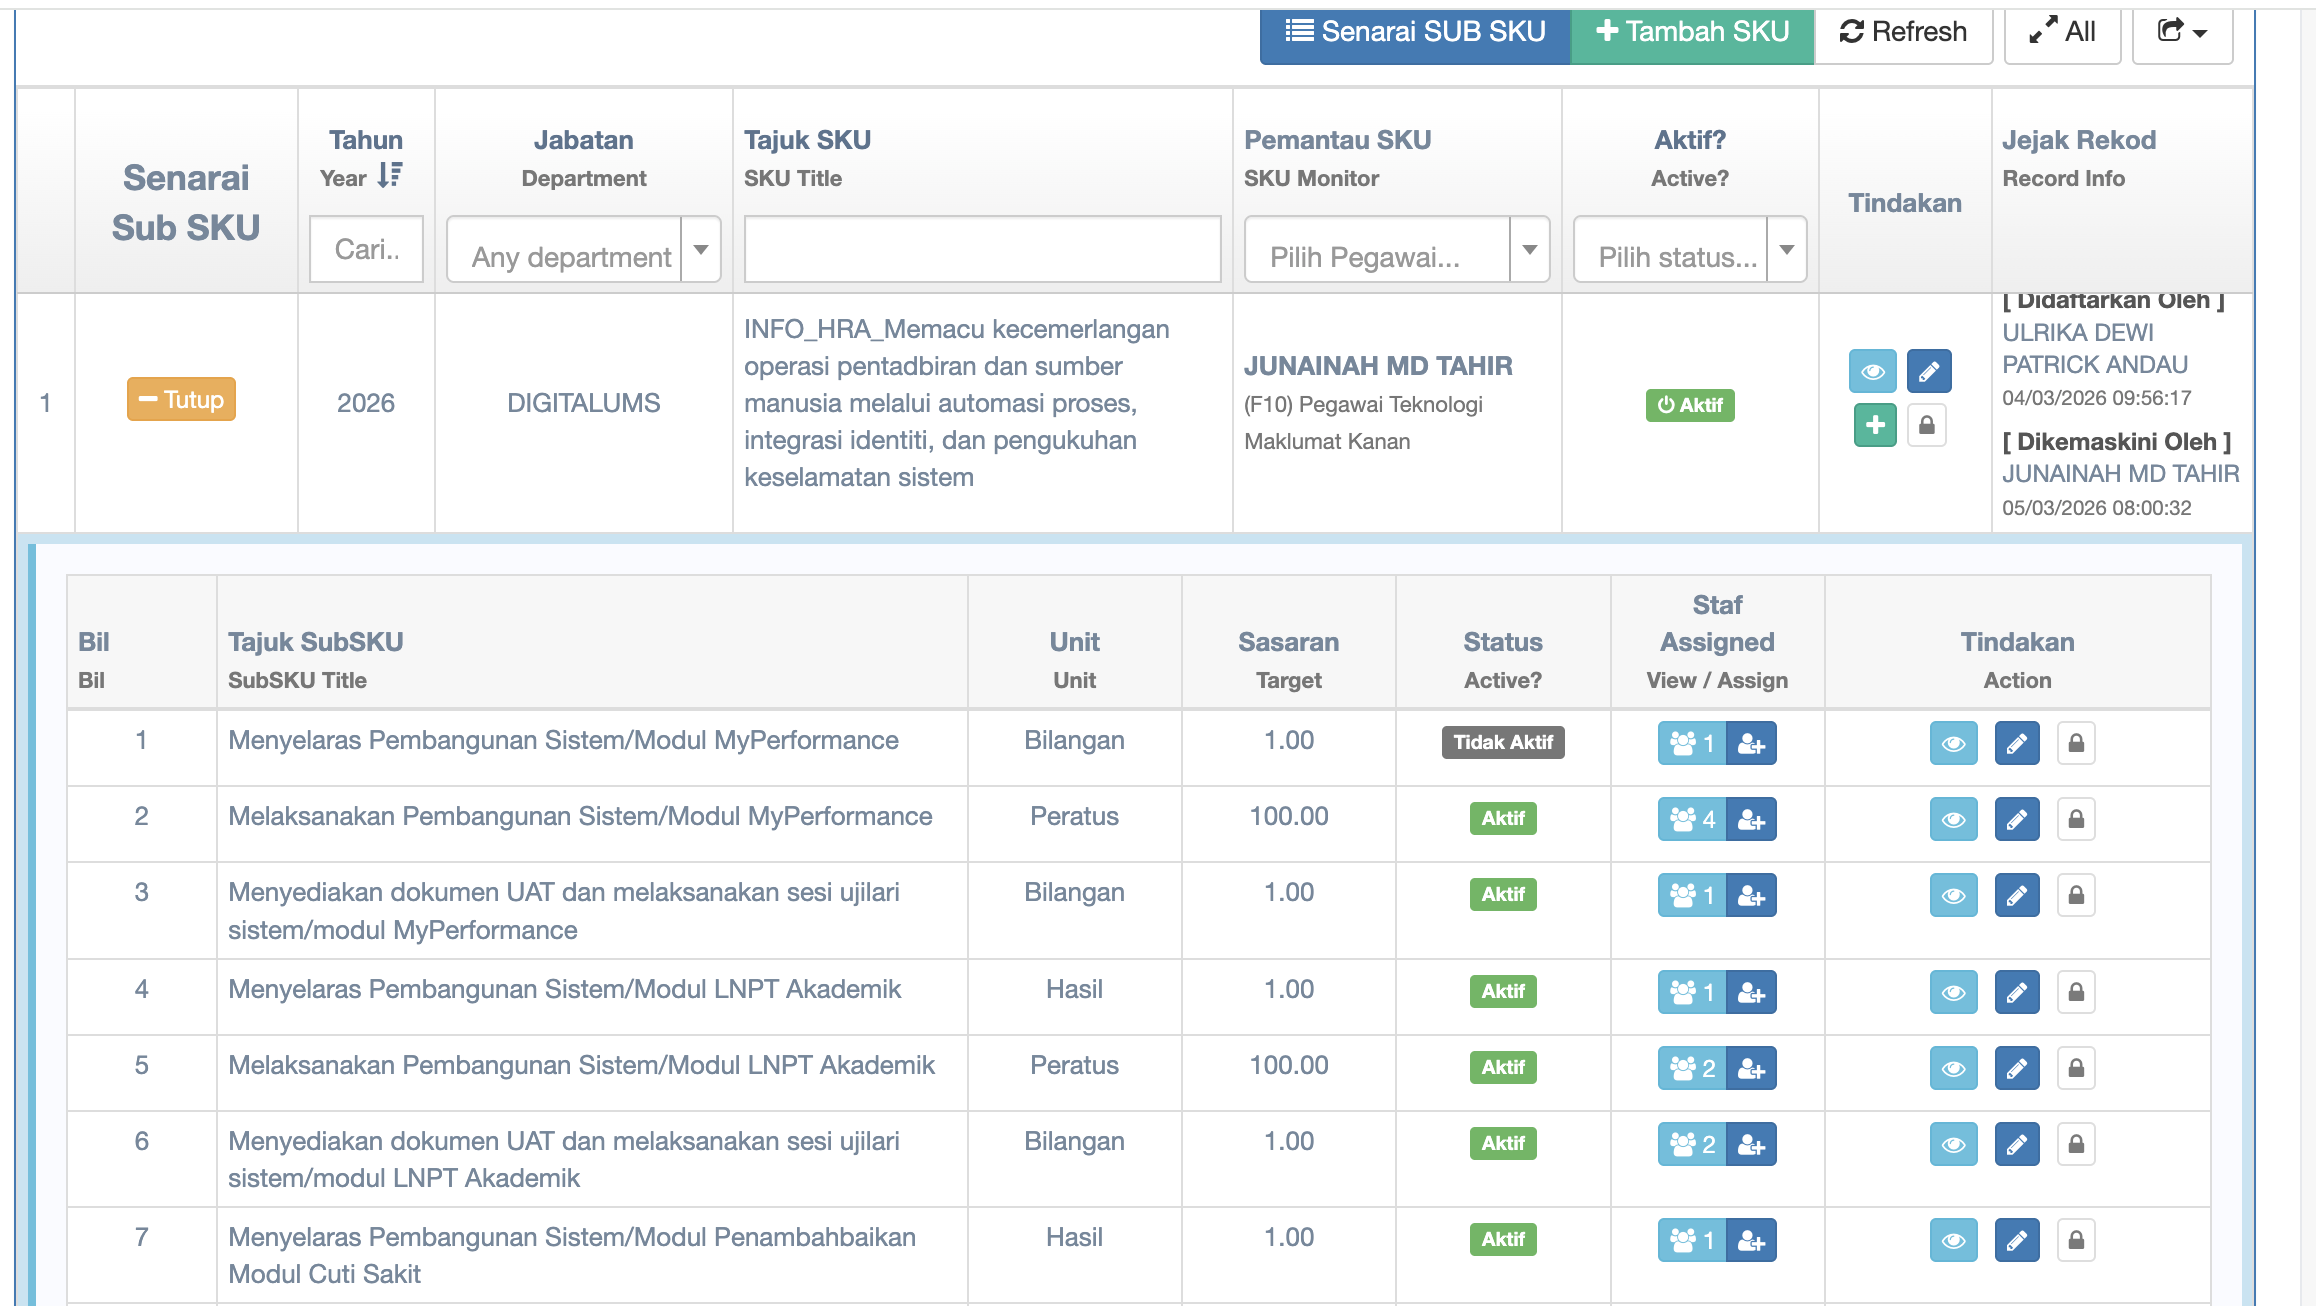Image resolution: width=2316 pixels, height=1306 pixels.
Task: Open the Pilih Pegawai dropdown
Action: (1396, 250)
